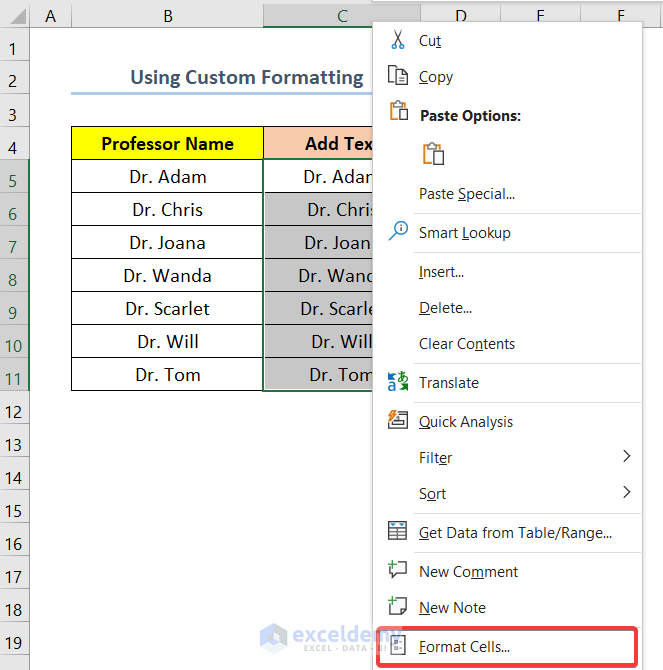This screenshot has height=670, width=663.
Task: Select cell Dr. Tom in column B
Action: click(x=167, y=374)
